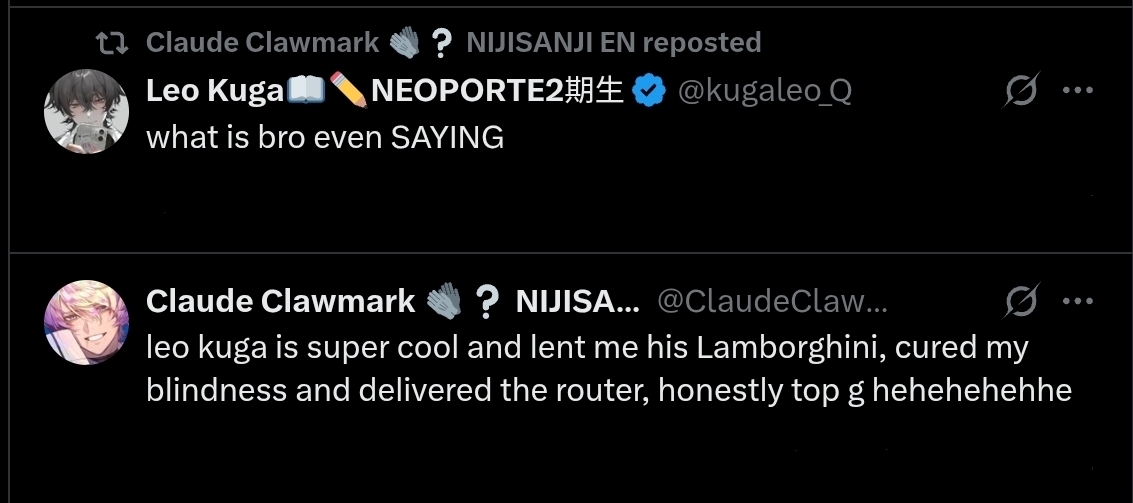Open the post text about the Lamborghini

pos(608,369)
